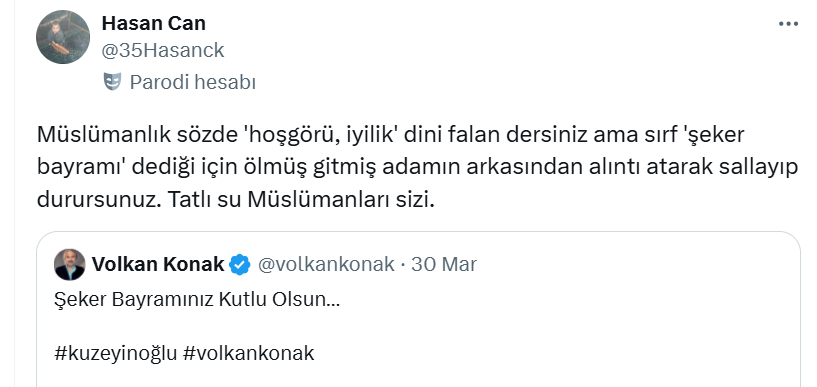Visit the @volkankonak handle
817x387 pixels.
pyautogui.click(x=326, y=264)
